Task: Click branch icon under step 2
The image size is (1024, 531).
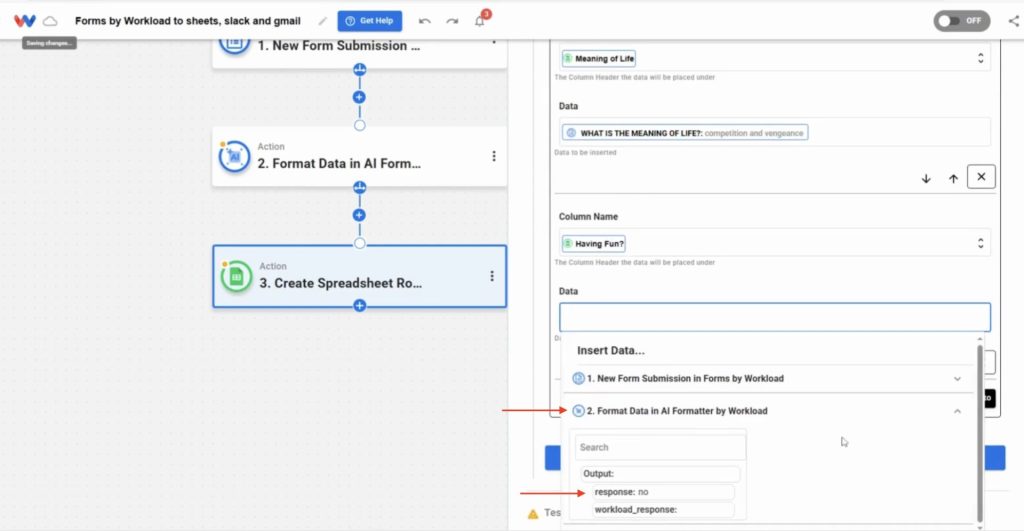Action: [359, 187]
